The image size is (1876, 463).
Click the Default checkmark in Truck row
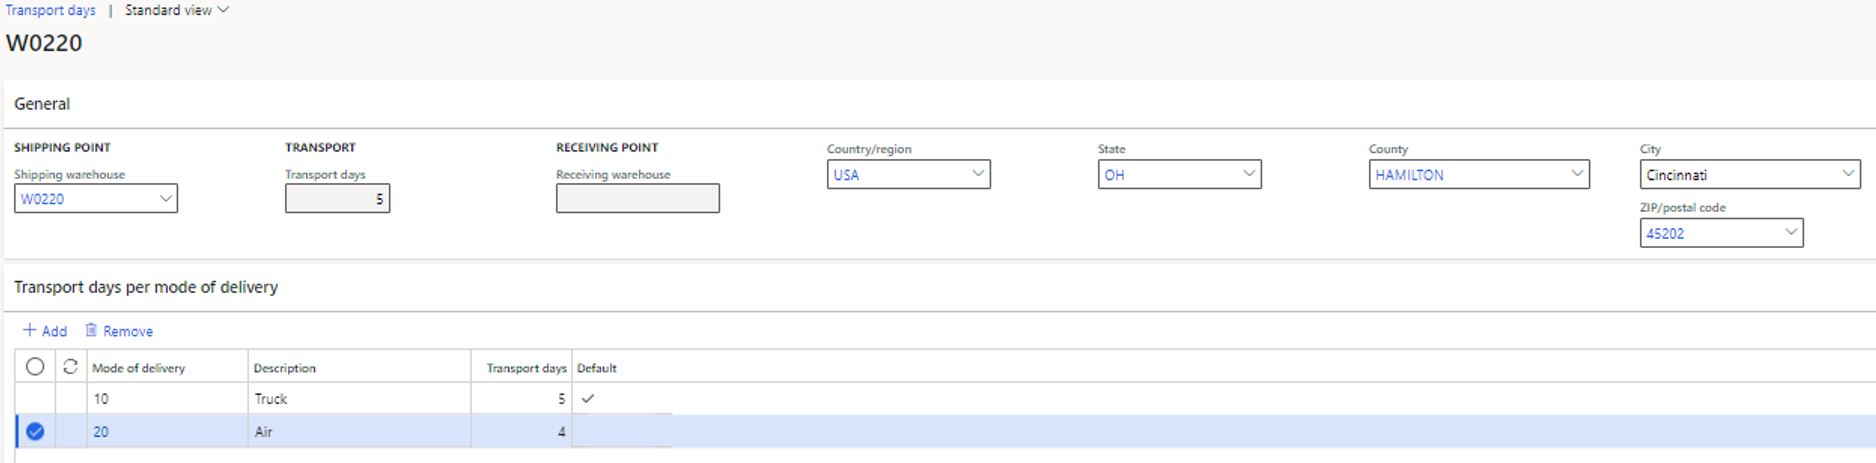pyautogui.click(x=588, y=398)
